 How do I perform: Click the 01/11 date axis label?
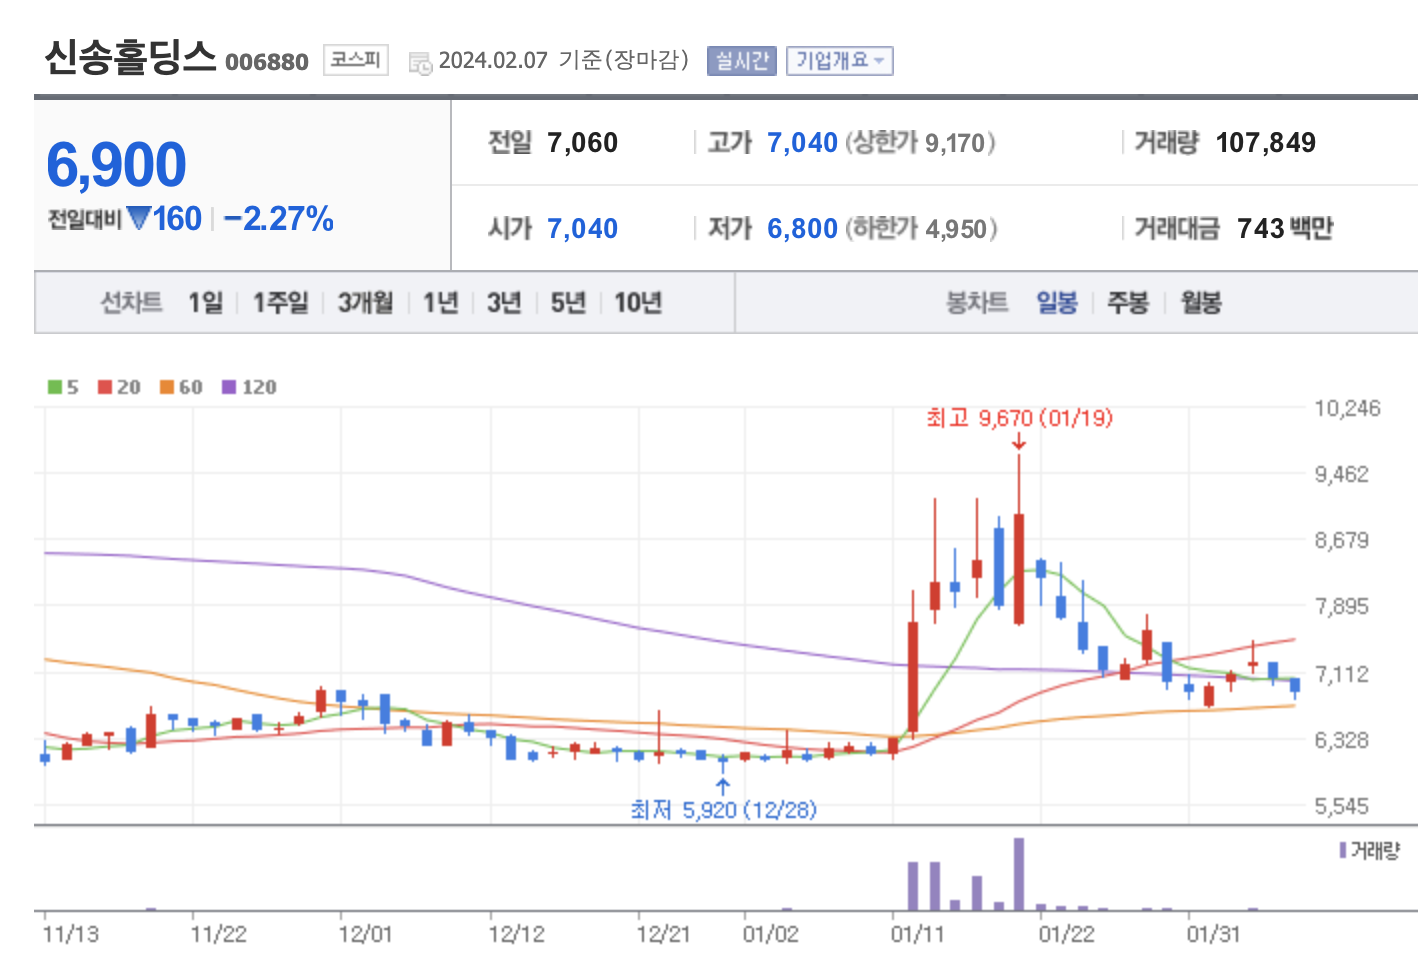click(917, 934)
